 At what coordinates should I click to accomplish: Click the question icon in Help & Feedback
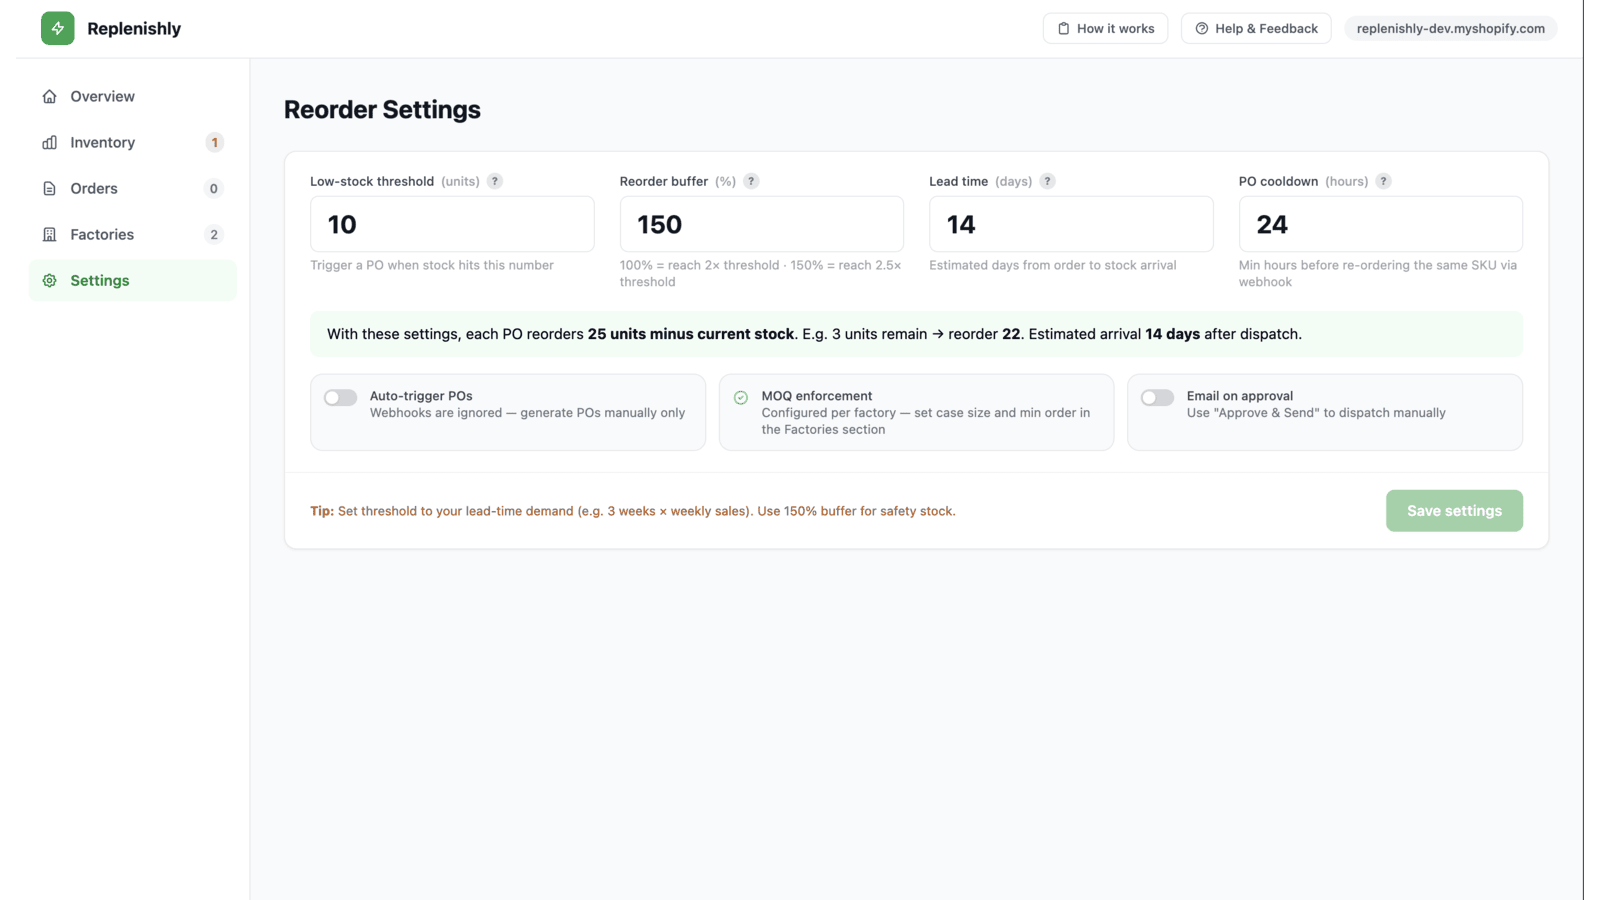(x=1202, y=28)
